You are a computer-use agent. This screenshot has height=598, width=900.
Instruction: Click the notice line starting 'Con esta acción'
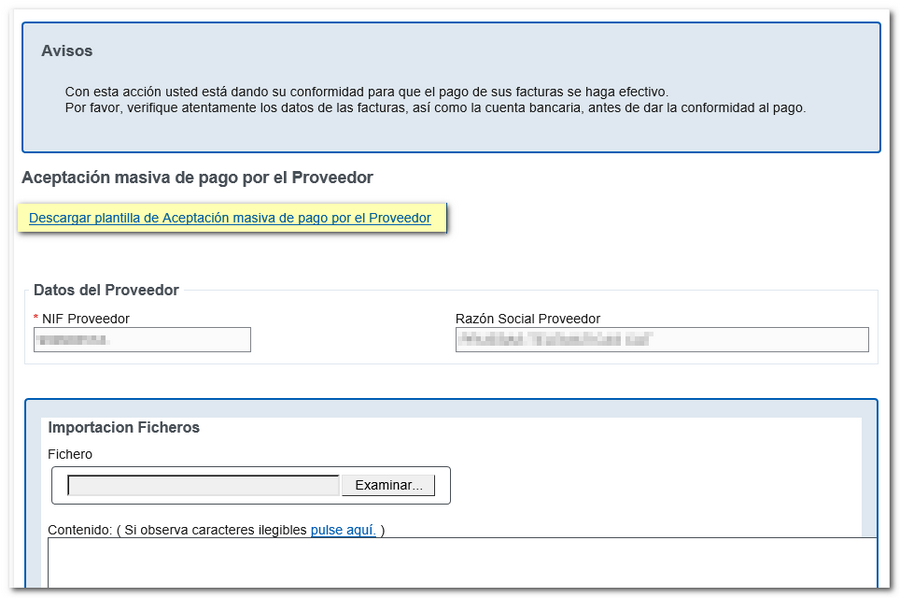pyautogui.click(x=367, y=92)
